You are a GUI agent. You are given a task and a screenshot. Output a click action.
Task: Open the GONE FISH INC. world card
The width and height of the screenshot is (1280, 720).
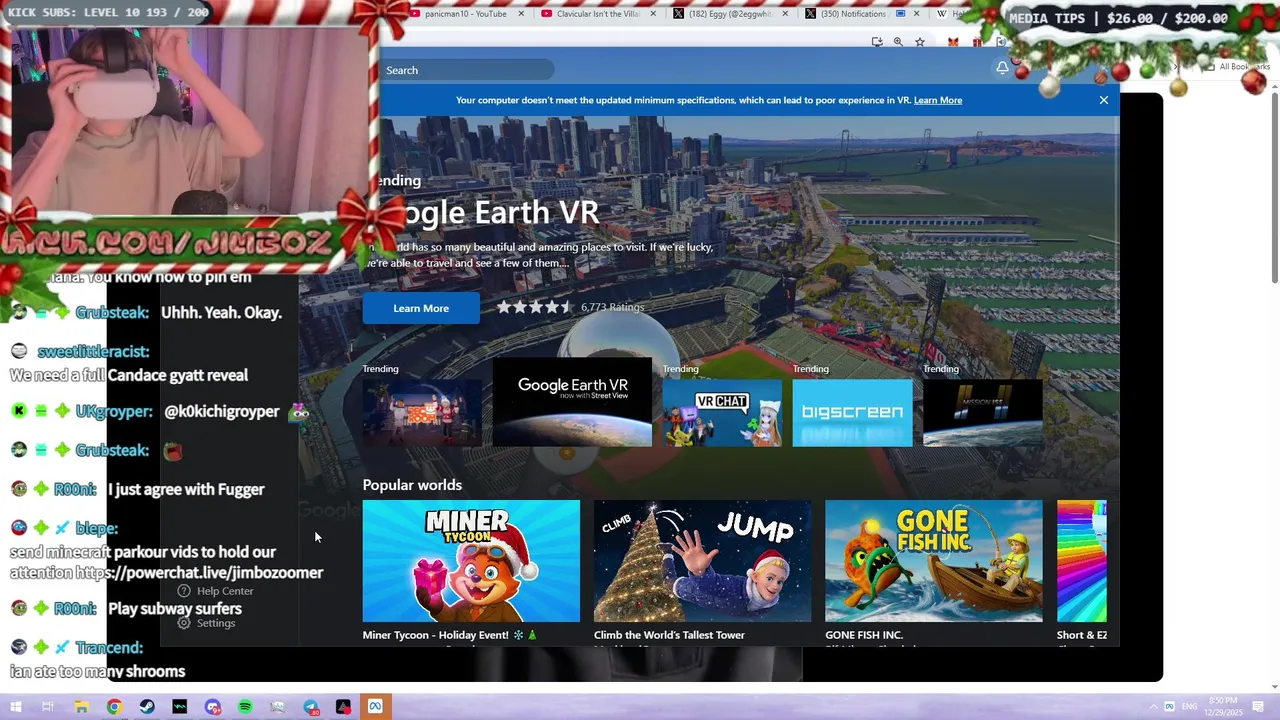pyautogui.click(x=933, y=561)
